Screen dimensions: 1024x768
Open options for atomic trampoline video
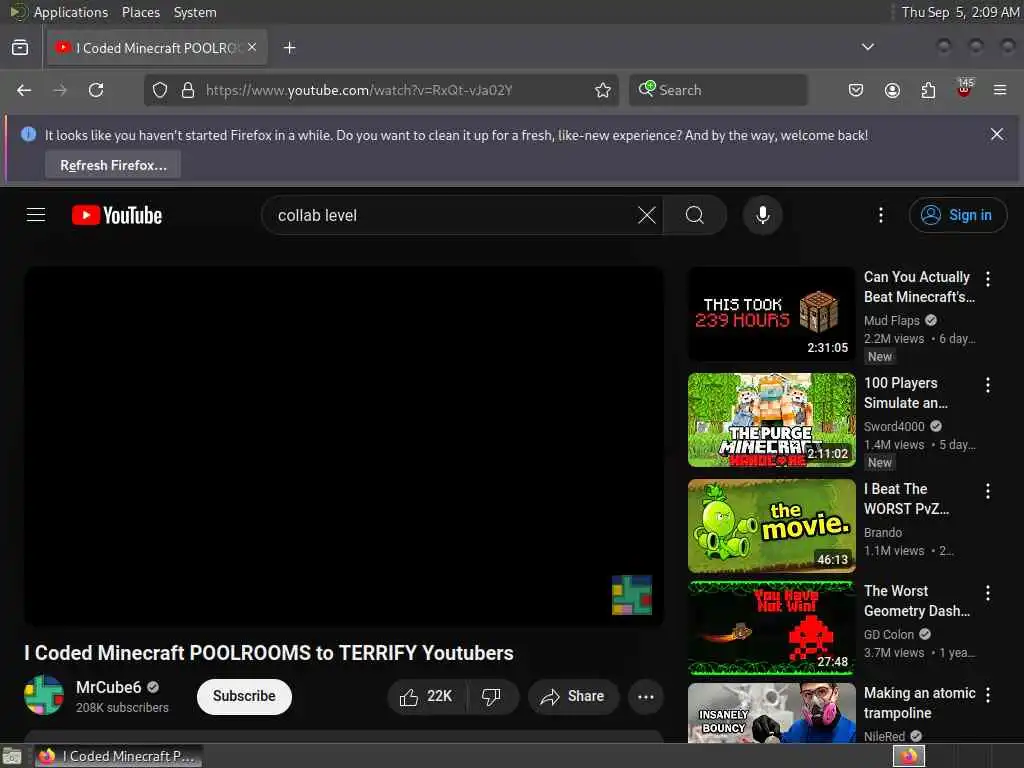click(x=987, y=695)
